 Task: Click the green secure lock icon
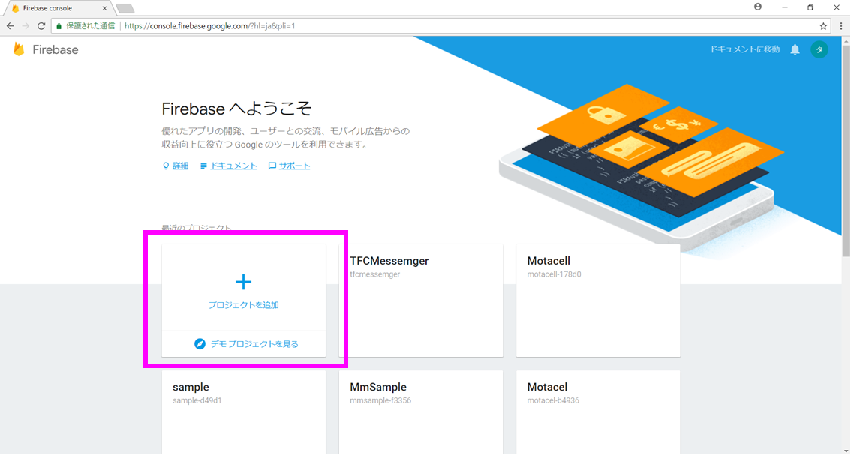point(59,25)
